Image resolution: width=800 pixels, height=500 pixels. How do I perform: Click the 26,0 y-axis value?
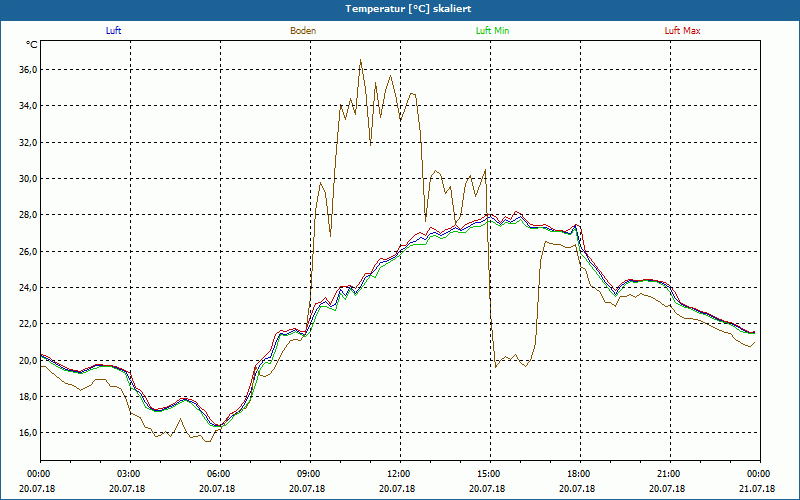tap(29, 252)
